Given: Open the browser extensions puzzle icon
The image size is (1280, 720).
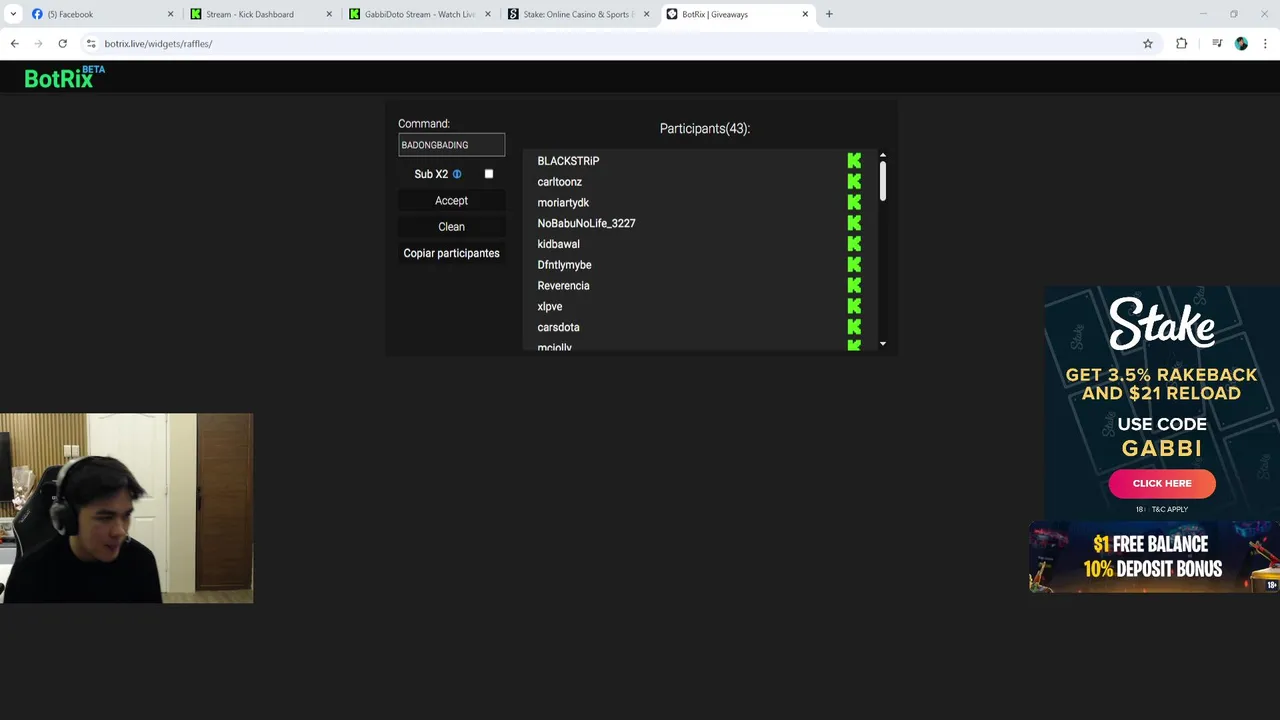Looking at the screenshot, I should (1182, 44).
